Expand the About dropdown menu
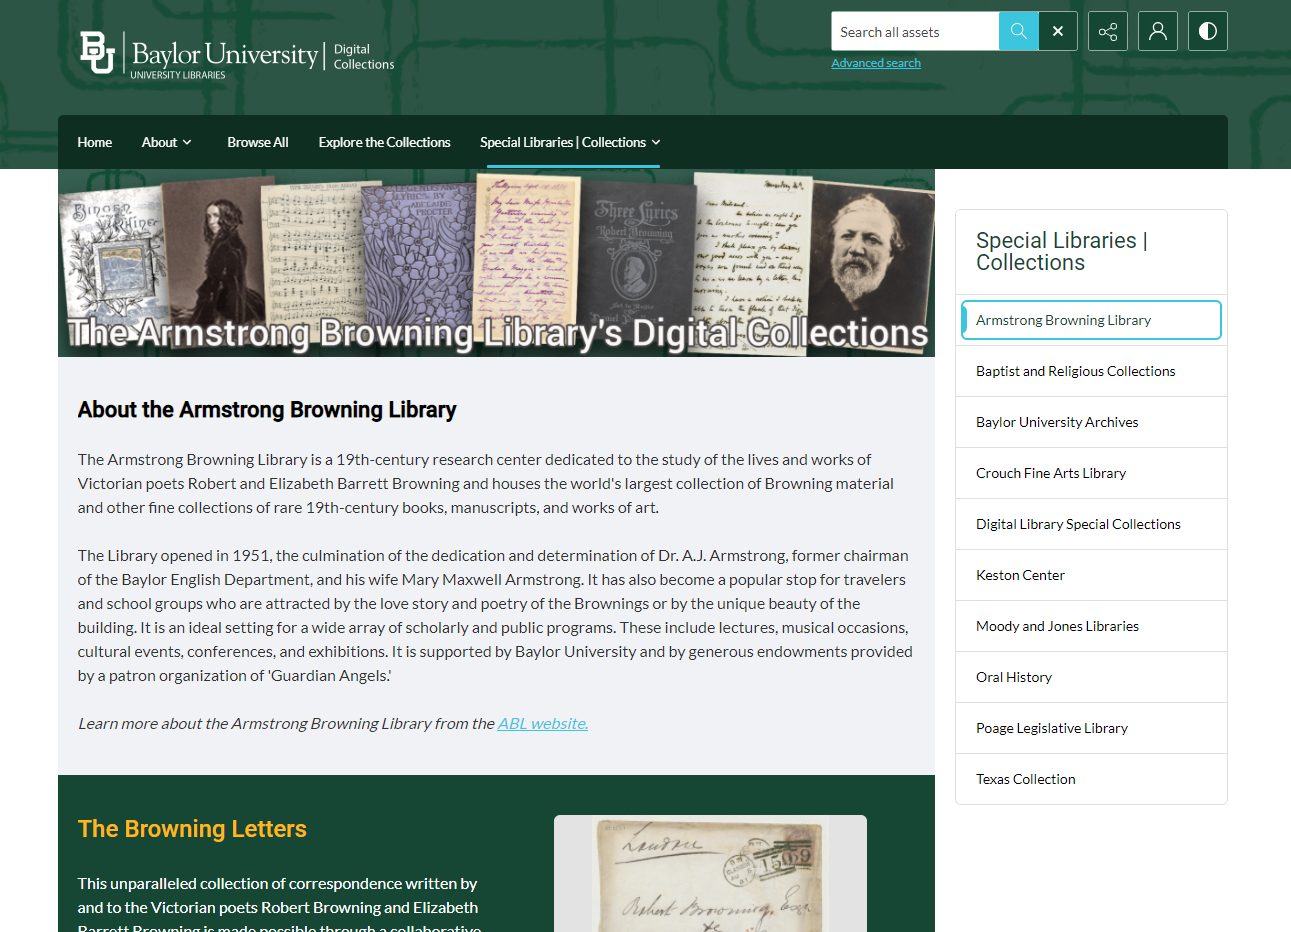Screen dimensions: 1291x932 (166, 142)
